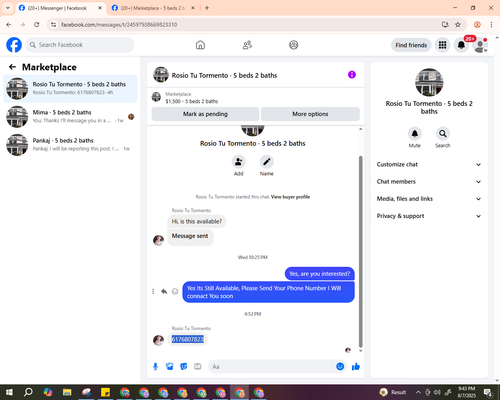Click the Mute bell in right panel

[x=415, y=134]
